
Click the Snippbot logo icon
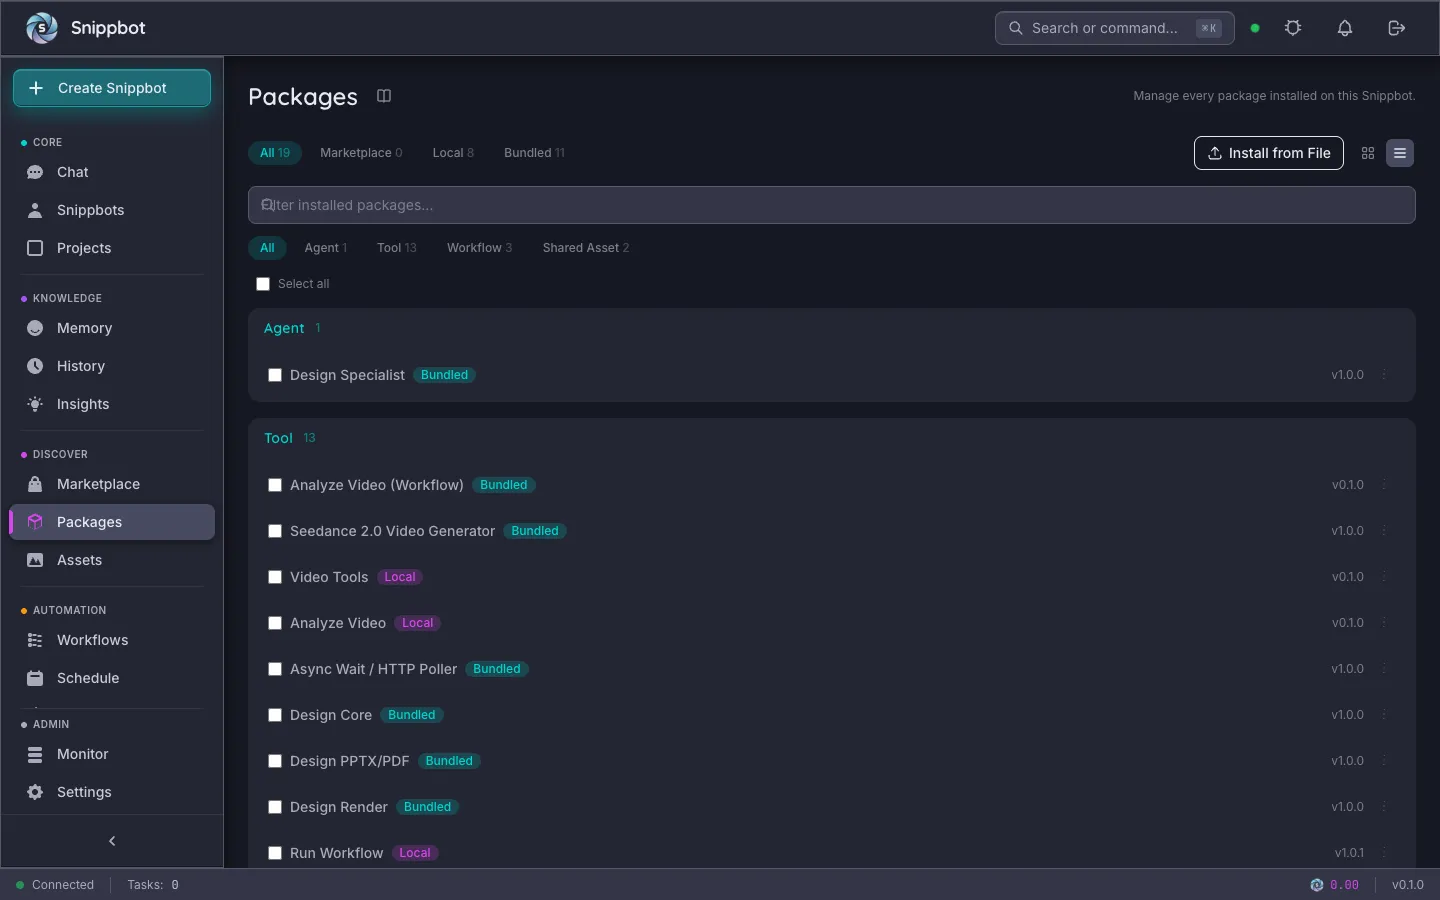pos(42,28)
